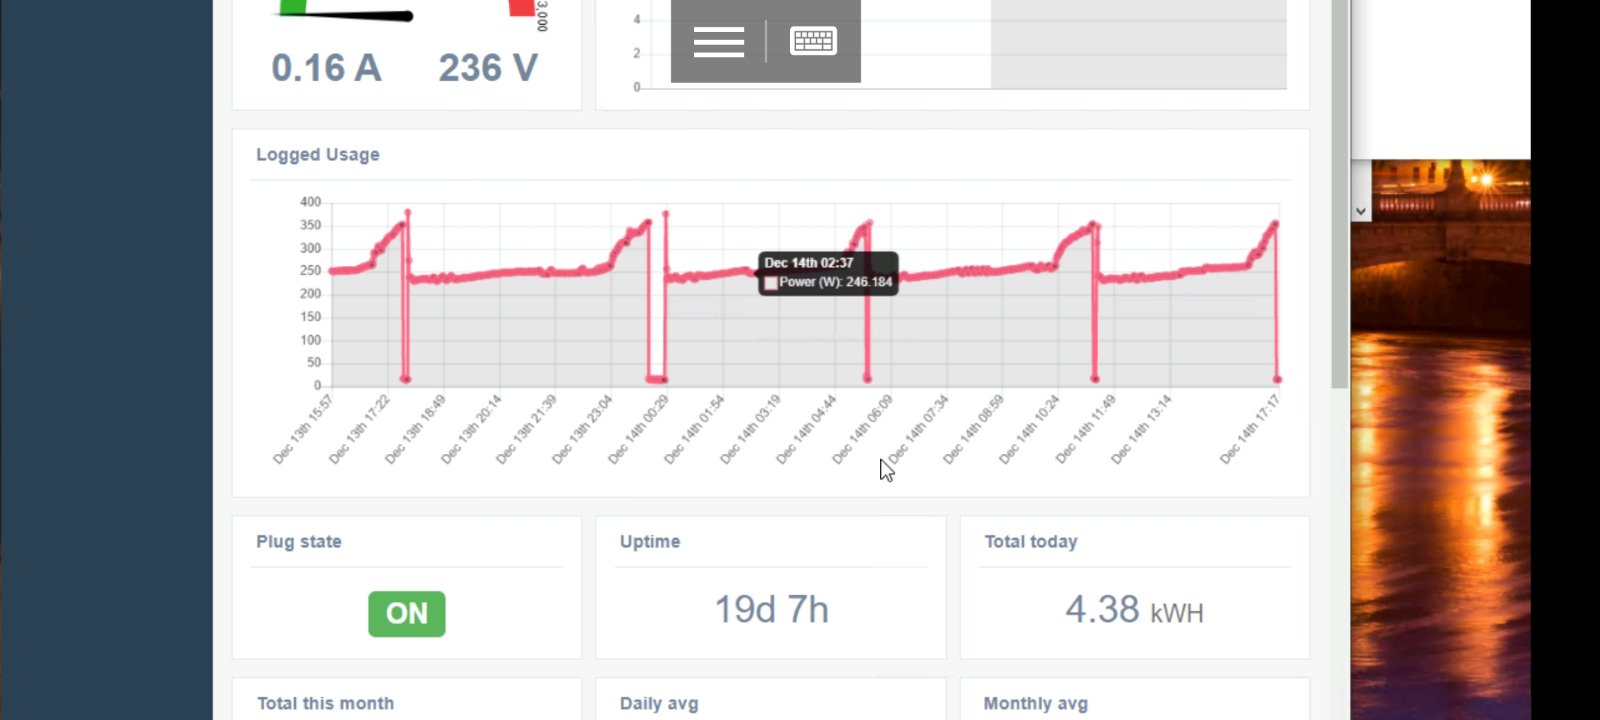Image resolution: width=1600 pixels, height=720 pixels.
Task: Click the 236 V voltage reading
Action: pyautogui.click(x=488, y=68)
